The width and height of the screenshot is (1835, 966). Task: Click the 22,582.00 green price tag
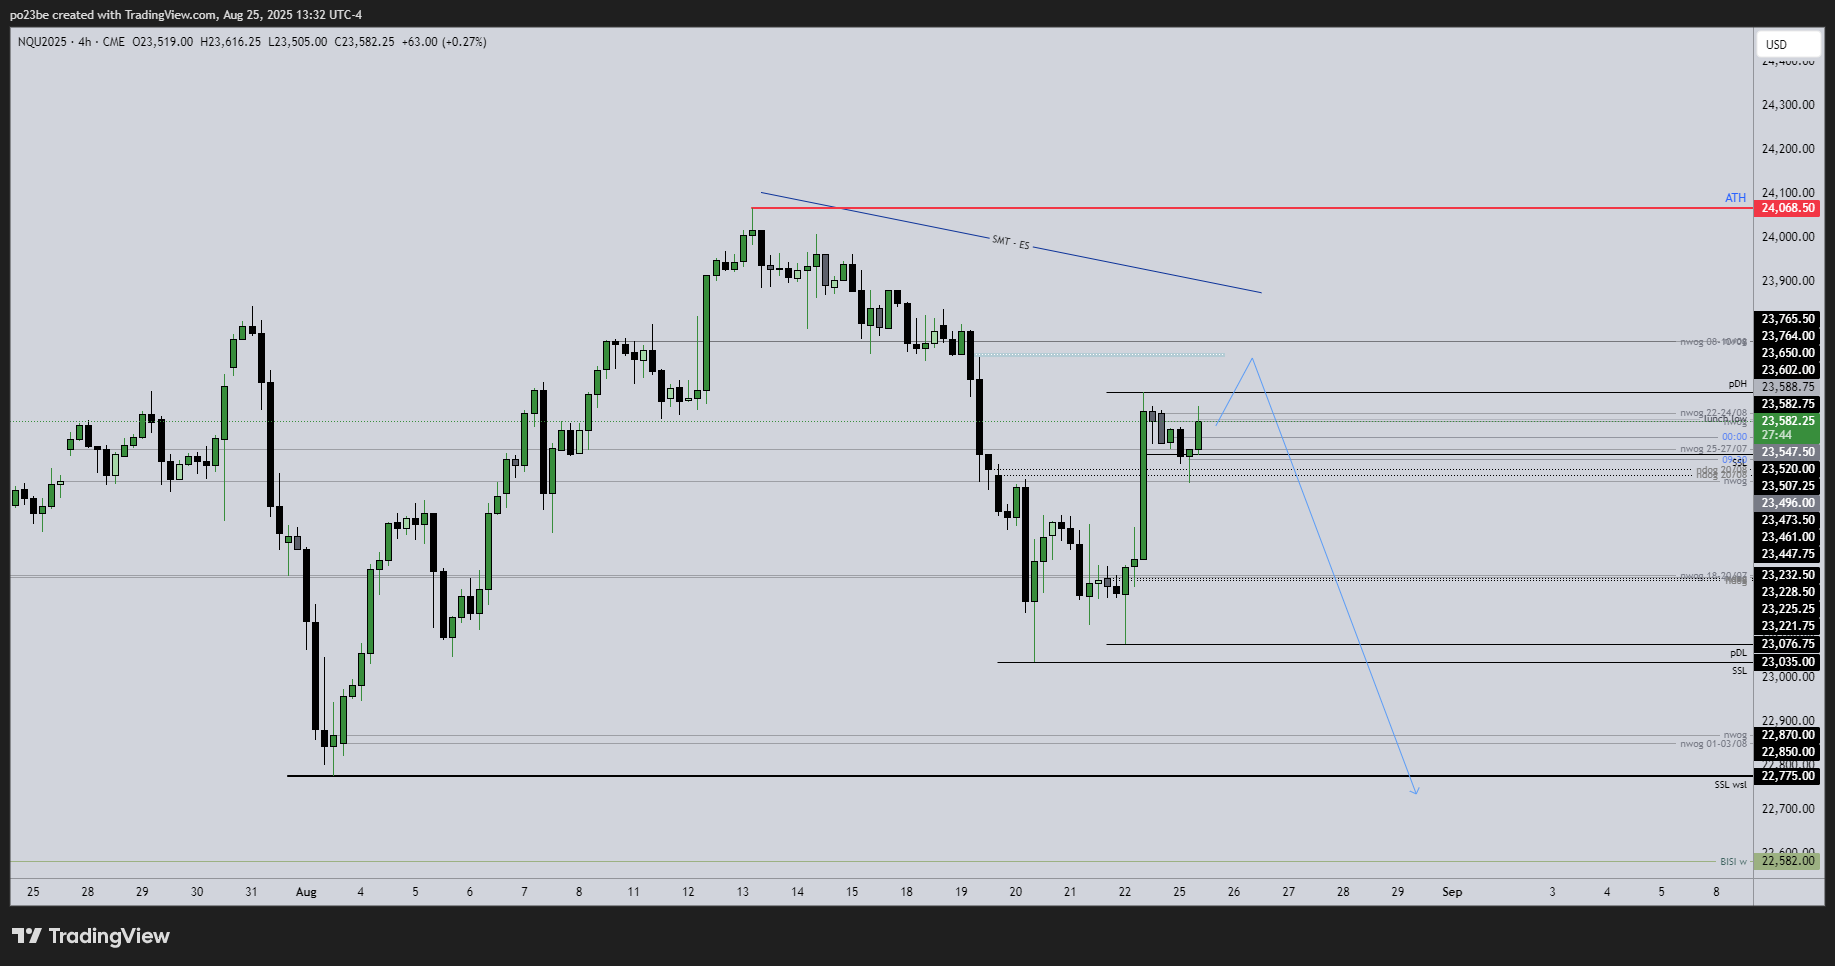pos(1787,861)
